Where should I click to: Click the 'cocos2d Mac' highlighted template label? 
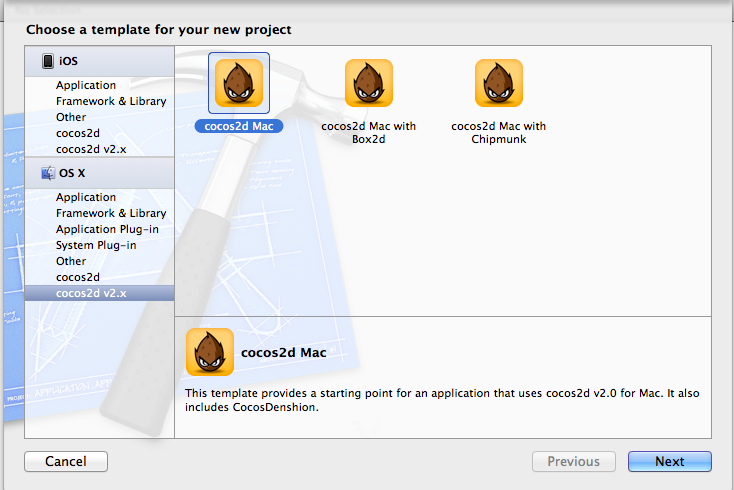(239, 126)
